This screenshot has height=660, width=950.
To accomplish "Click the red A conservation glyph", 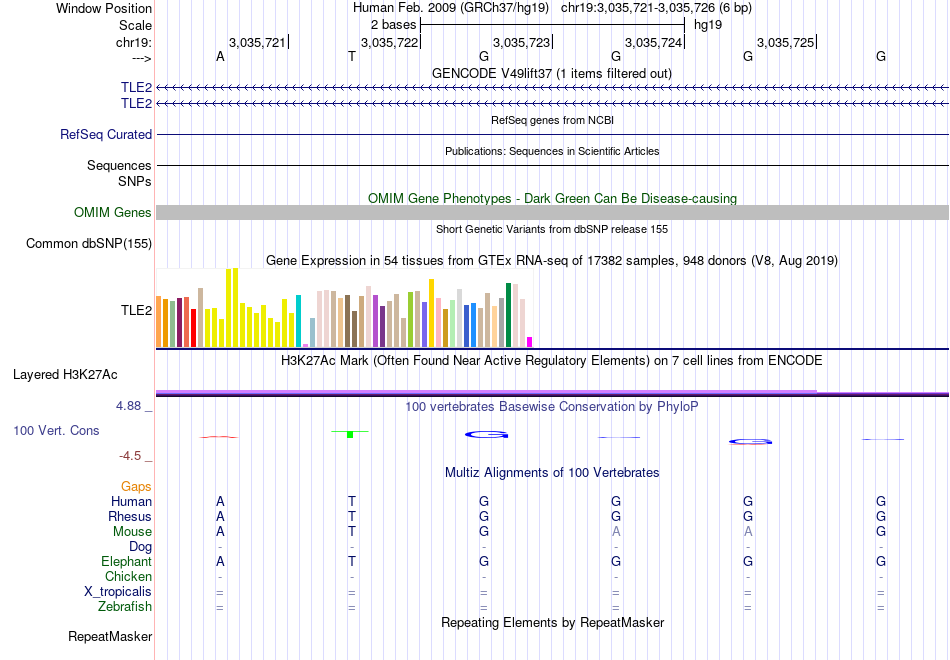I will [x=219, y=437].
